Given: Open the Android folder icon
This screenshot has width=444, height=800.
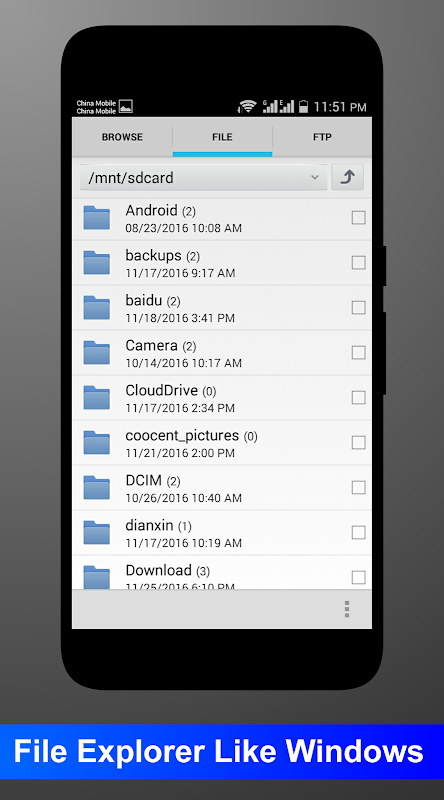Looking at the screenshot, I should pyautogui.click(x=96, y=218).
